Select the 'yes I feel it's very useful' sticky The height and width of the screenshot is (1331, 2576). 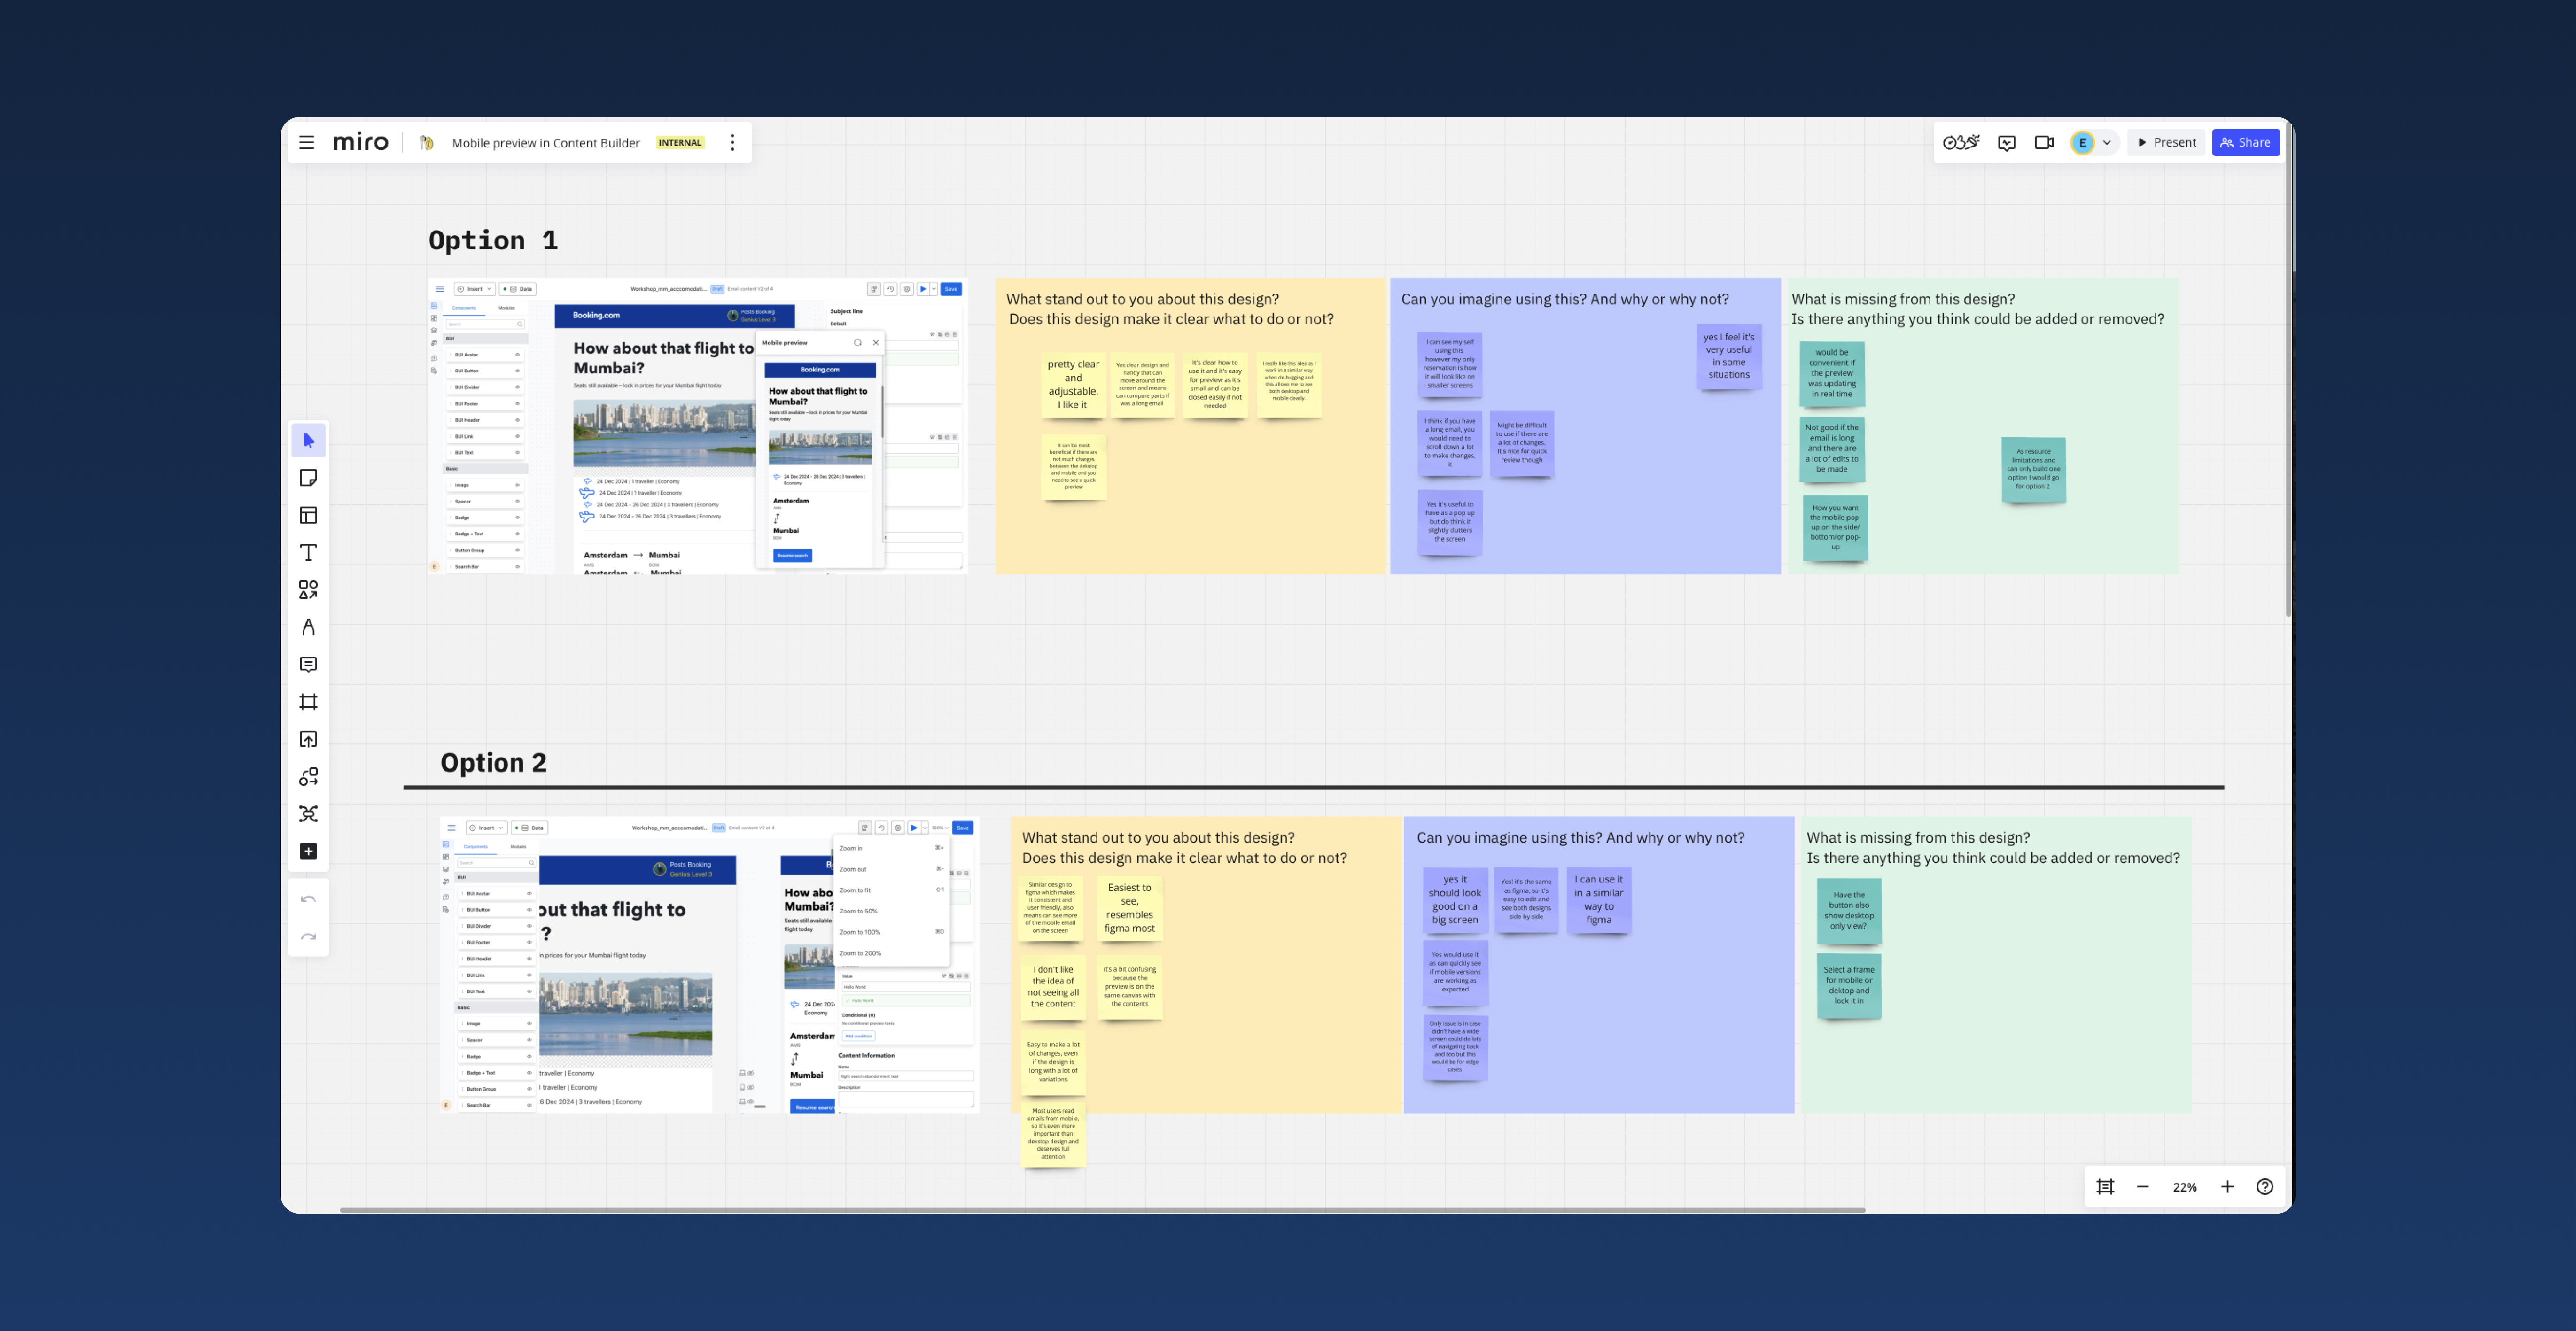[1729, 356]
